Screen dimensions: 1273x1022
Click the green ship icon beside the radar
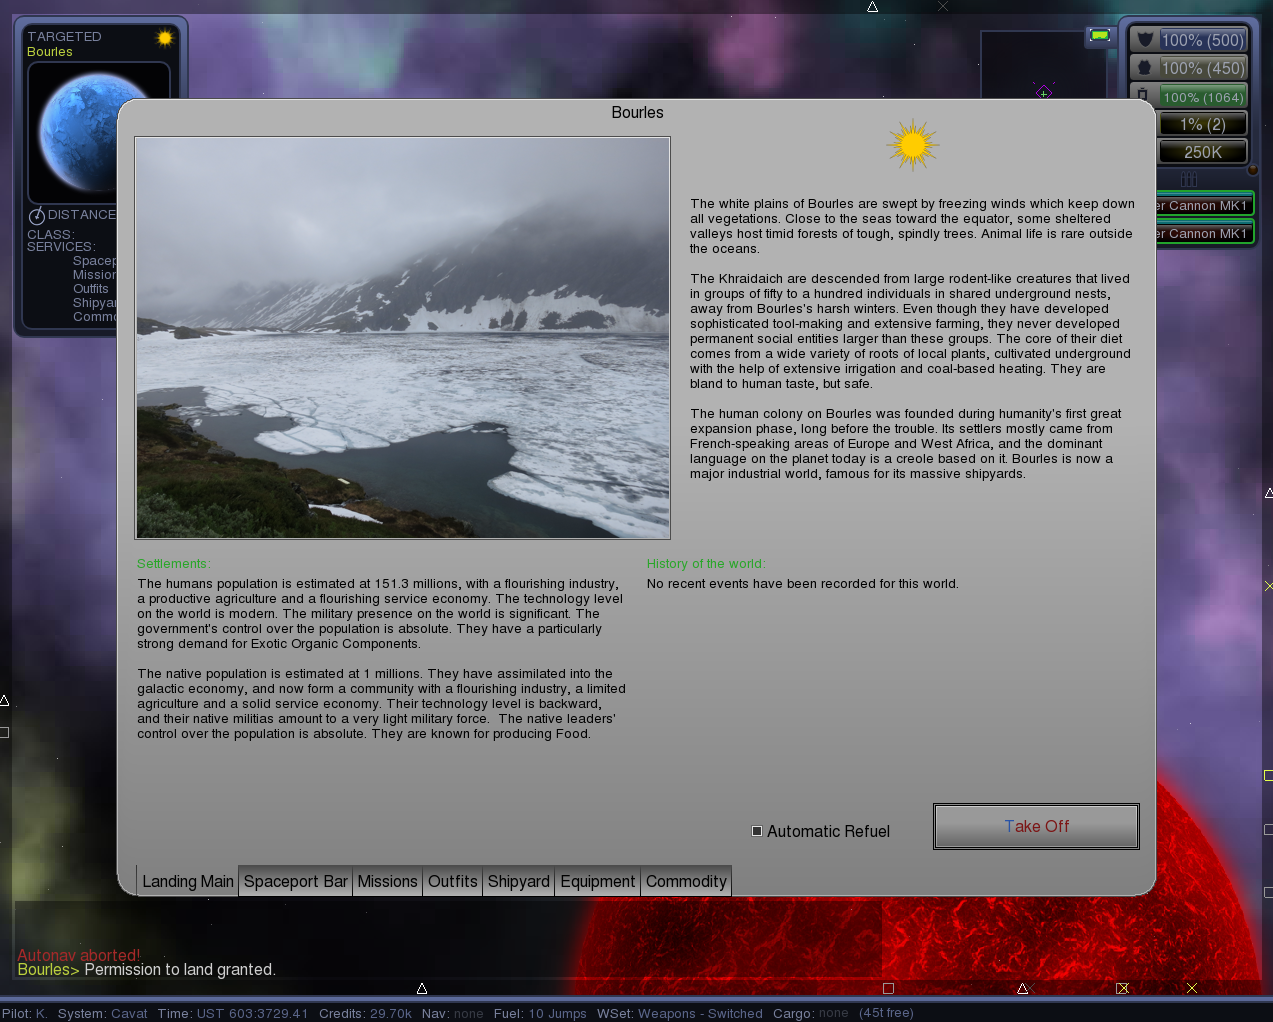click(x=1100, y=36)
